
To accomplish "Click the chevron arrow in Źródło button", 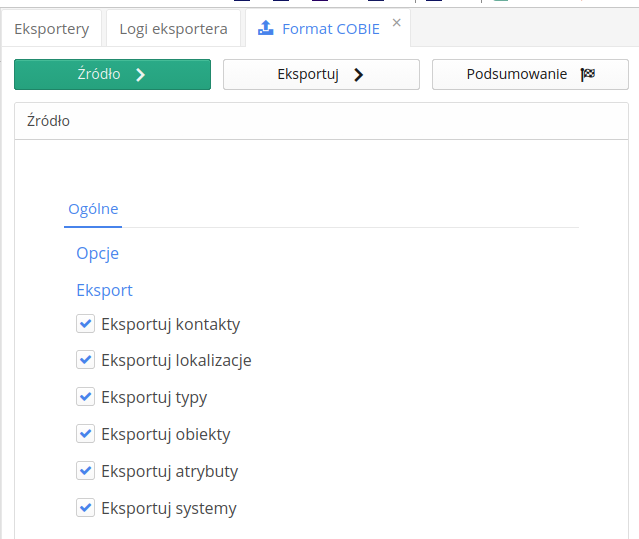I will point(140,74).
